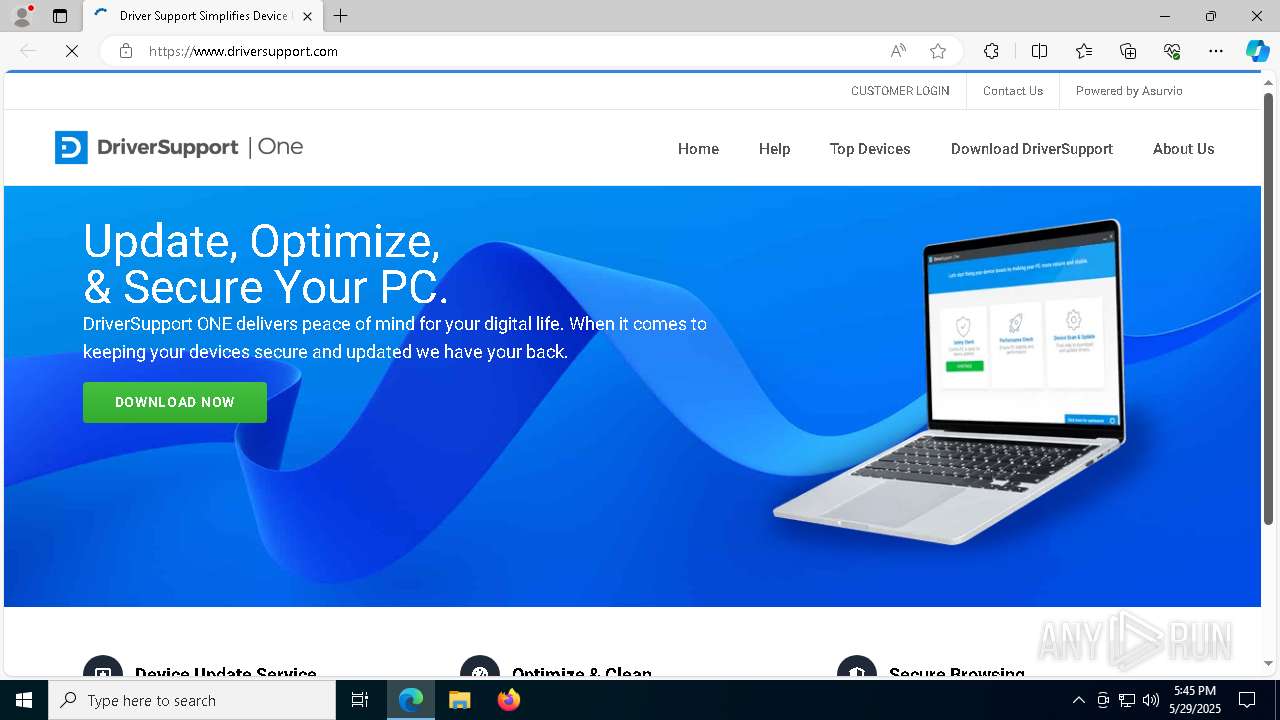This screenshot has width=1280, height=720.
Task: Click the Optimize & Clean icon
Action: (x=480, y=668)
